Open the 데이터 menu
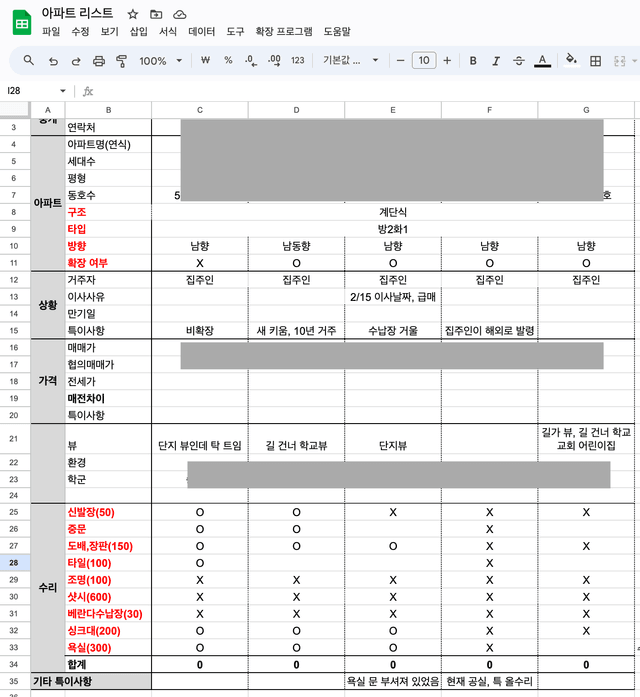The height and width of the screenshot is (697, 640). coord(202,32)
